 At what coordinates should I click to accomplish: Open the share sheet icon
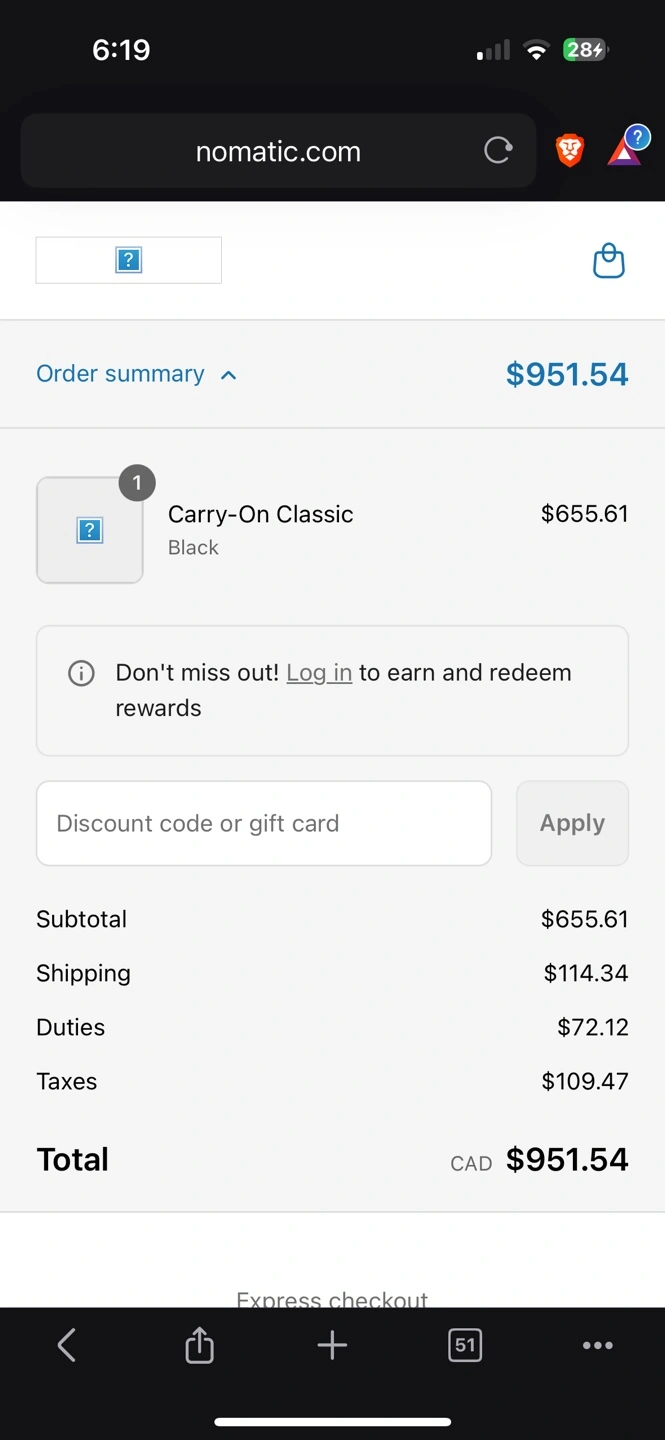tap(200, 1345)
